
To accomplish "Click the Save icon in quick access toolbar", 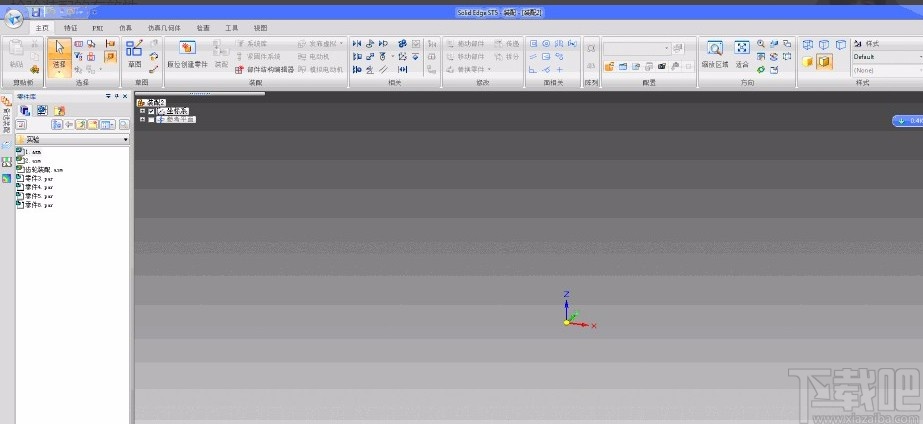I will coord(36,12).
